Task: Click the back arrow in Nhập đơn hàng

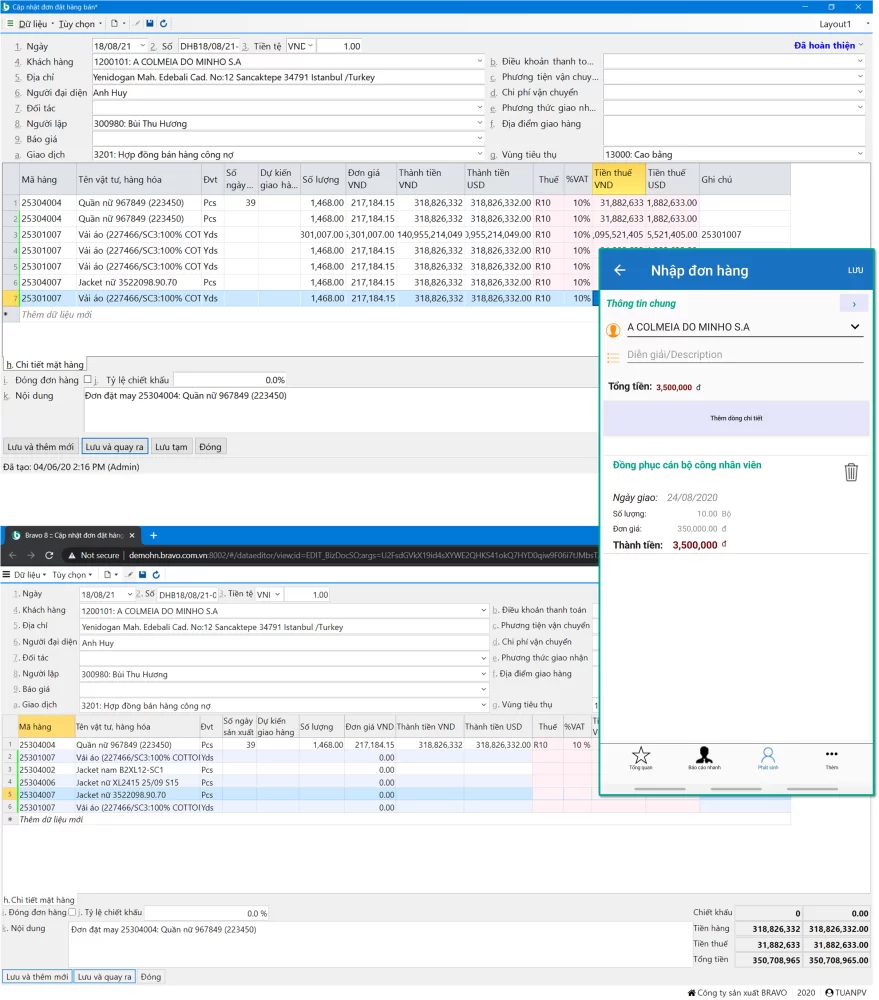Action: pos(620,271)
